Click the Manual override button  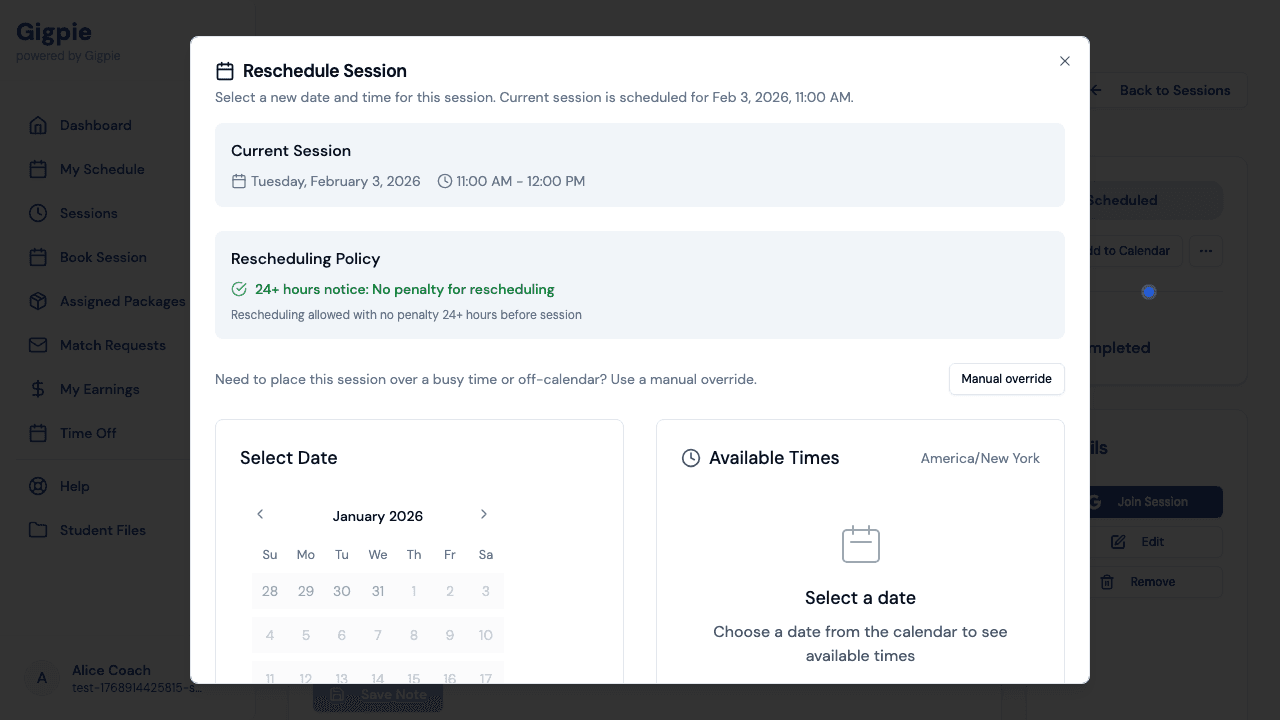(x=1006, y=379)
